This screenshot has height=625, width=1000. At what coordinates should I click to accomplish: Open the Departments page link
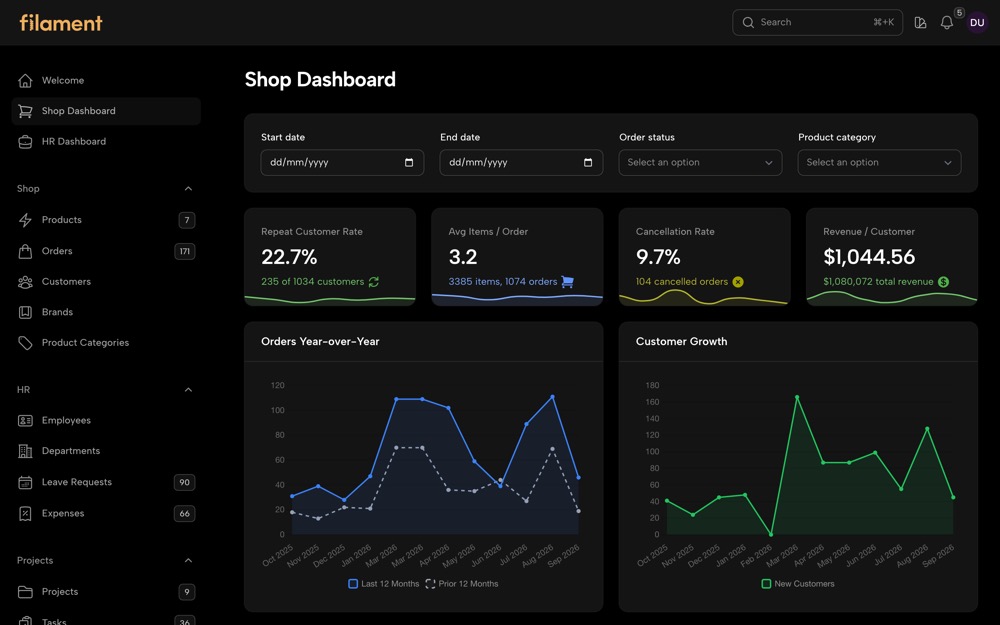click(106, 451)
